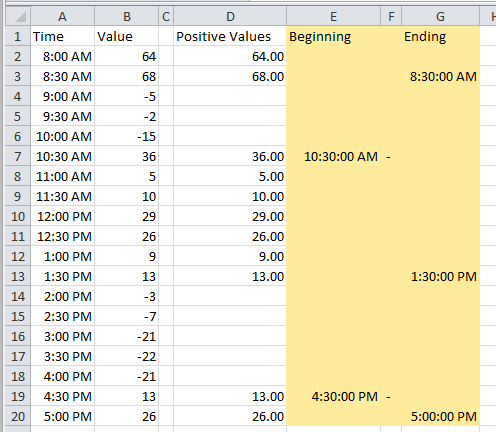Click the value cell '64'
The width and height of the screenshot is (496, 432).
127,56
